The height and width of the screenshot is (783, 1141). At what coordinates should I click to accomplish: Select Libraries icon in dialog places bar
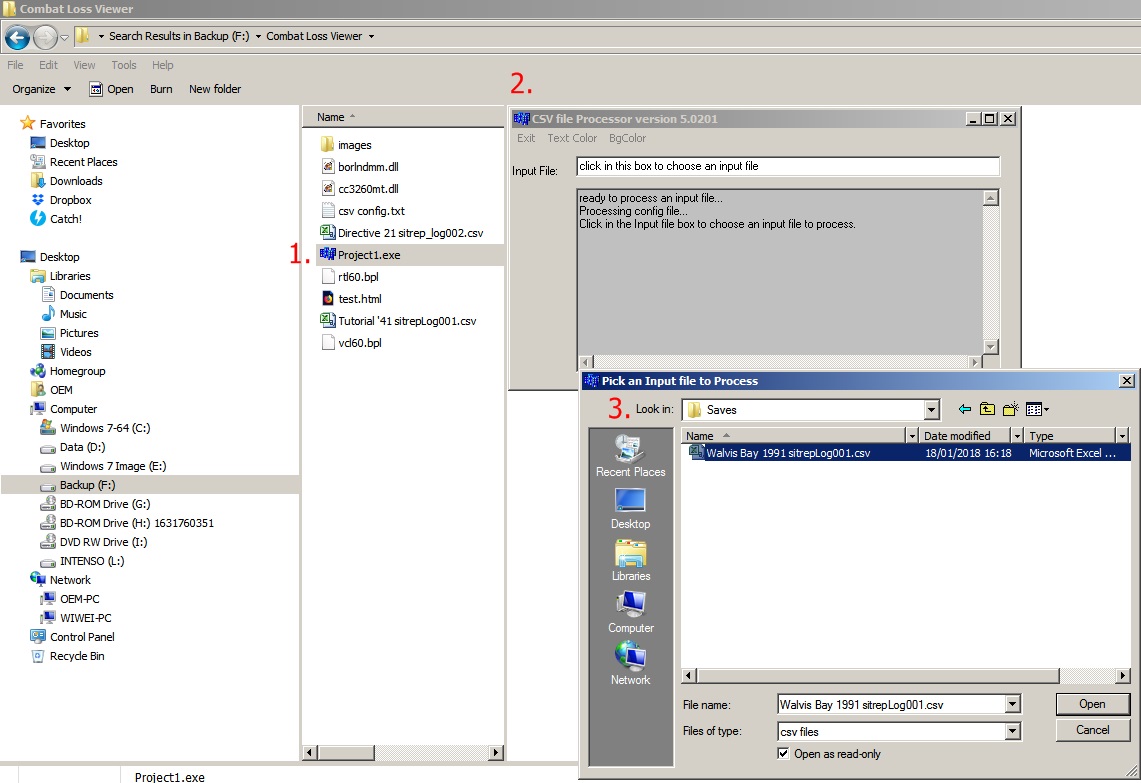630,560
